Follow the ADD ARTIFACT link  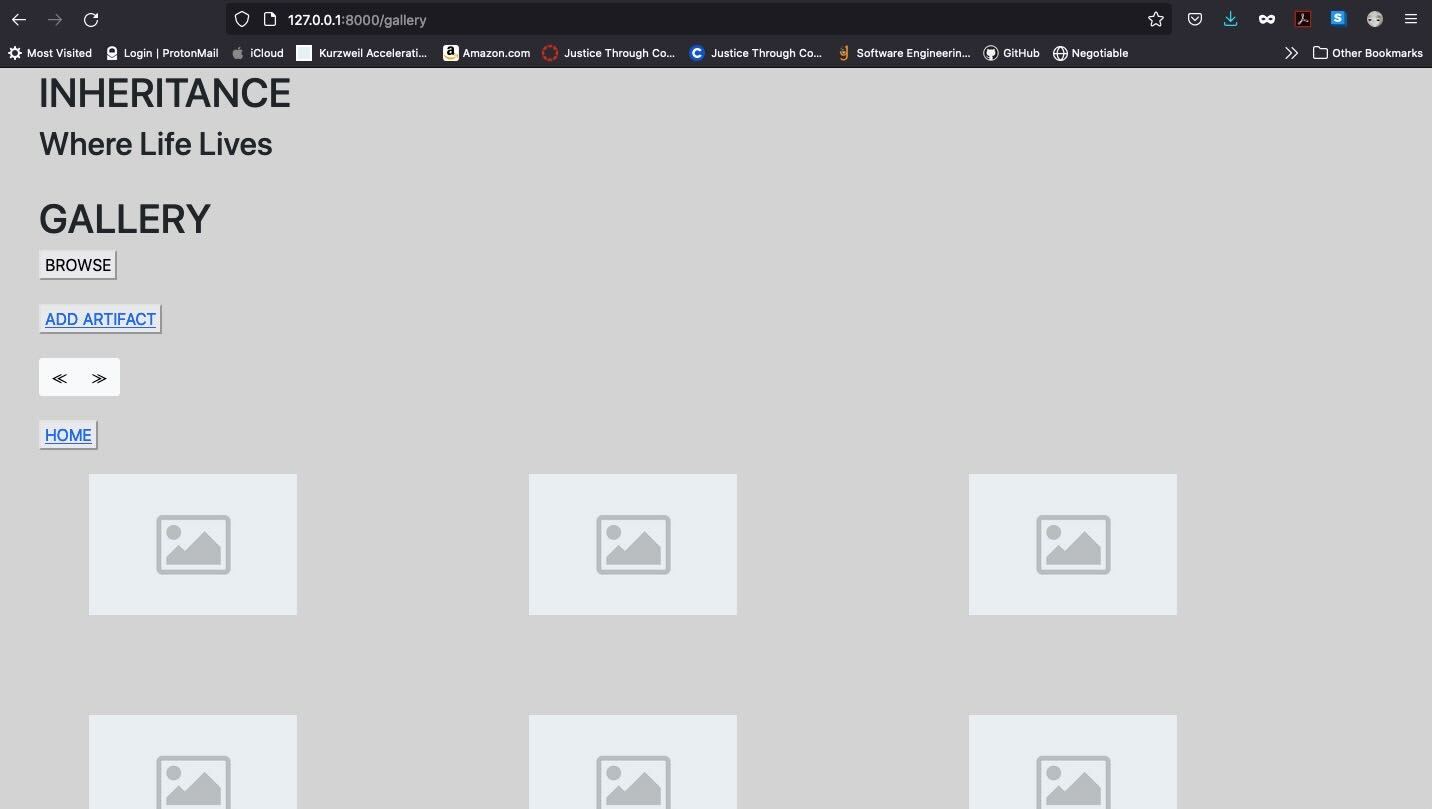100,319
